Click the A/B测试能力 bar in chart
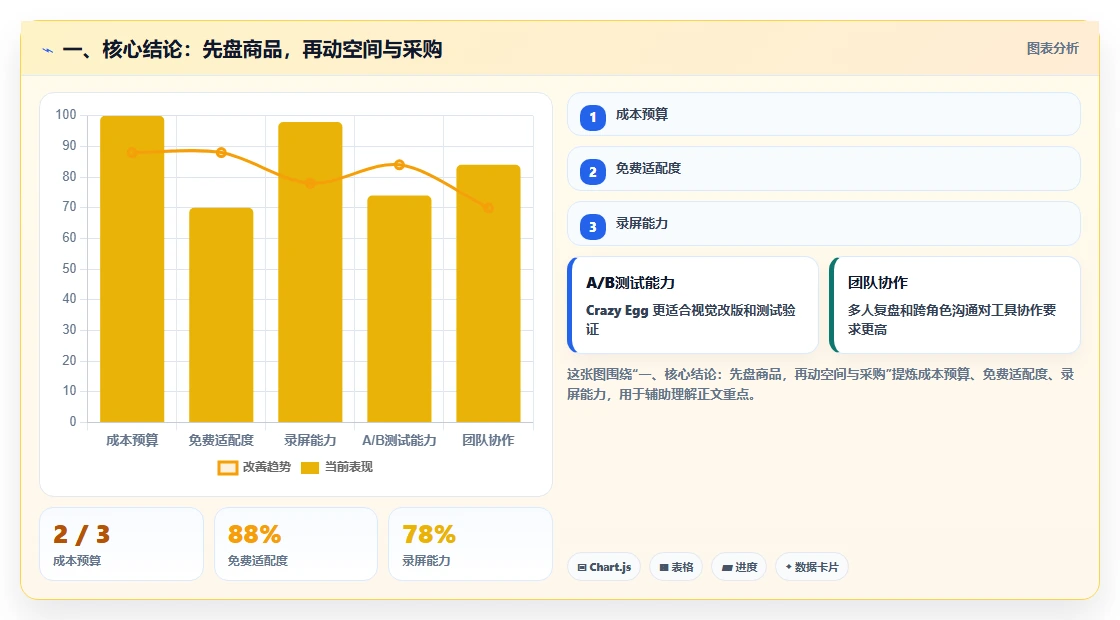This screenshot has width=1120, height=620. click(x=399, y=309)
